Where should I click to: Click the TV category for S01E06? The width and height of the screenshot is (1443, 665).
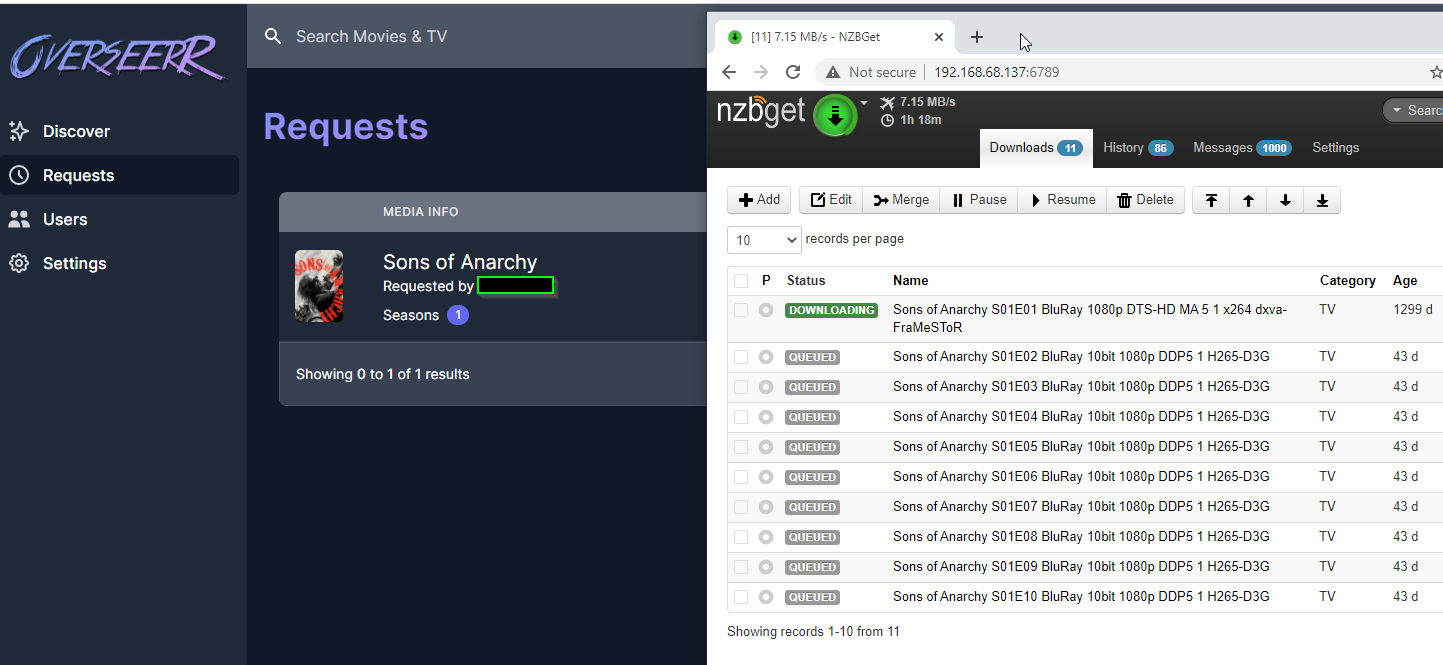[1327, 477]
